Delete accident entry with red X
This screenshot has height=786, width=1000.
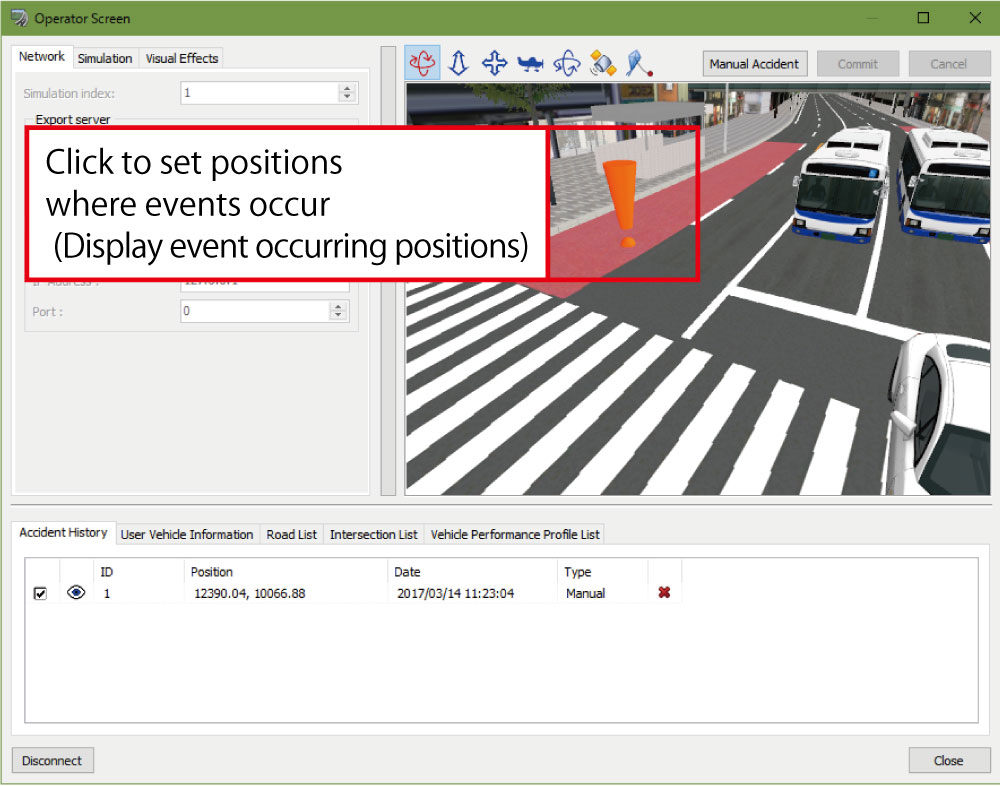tap(664, 593)
